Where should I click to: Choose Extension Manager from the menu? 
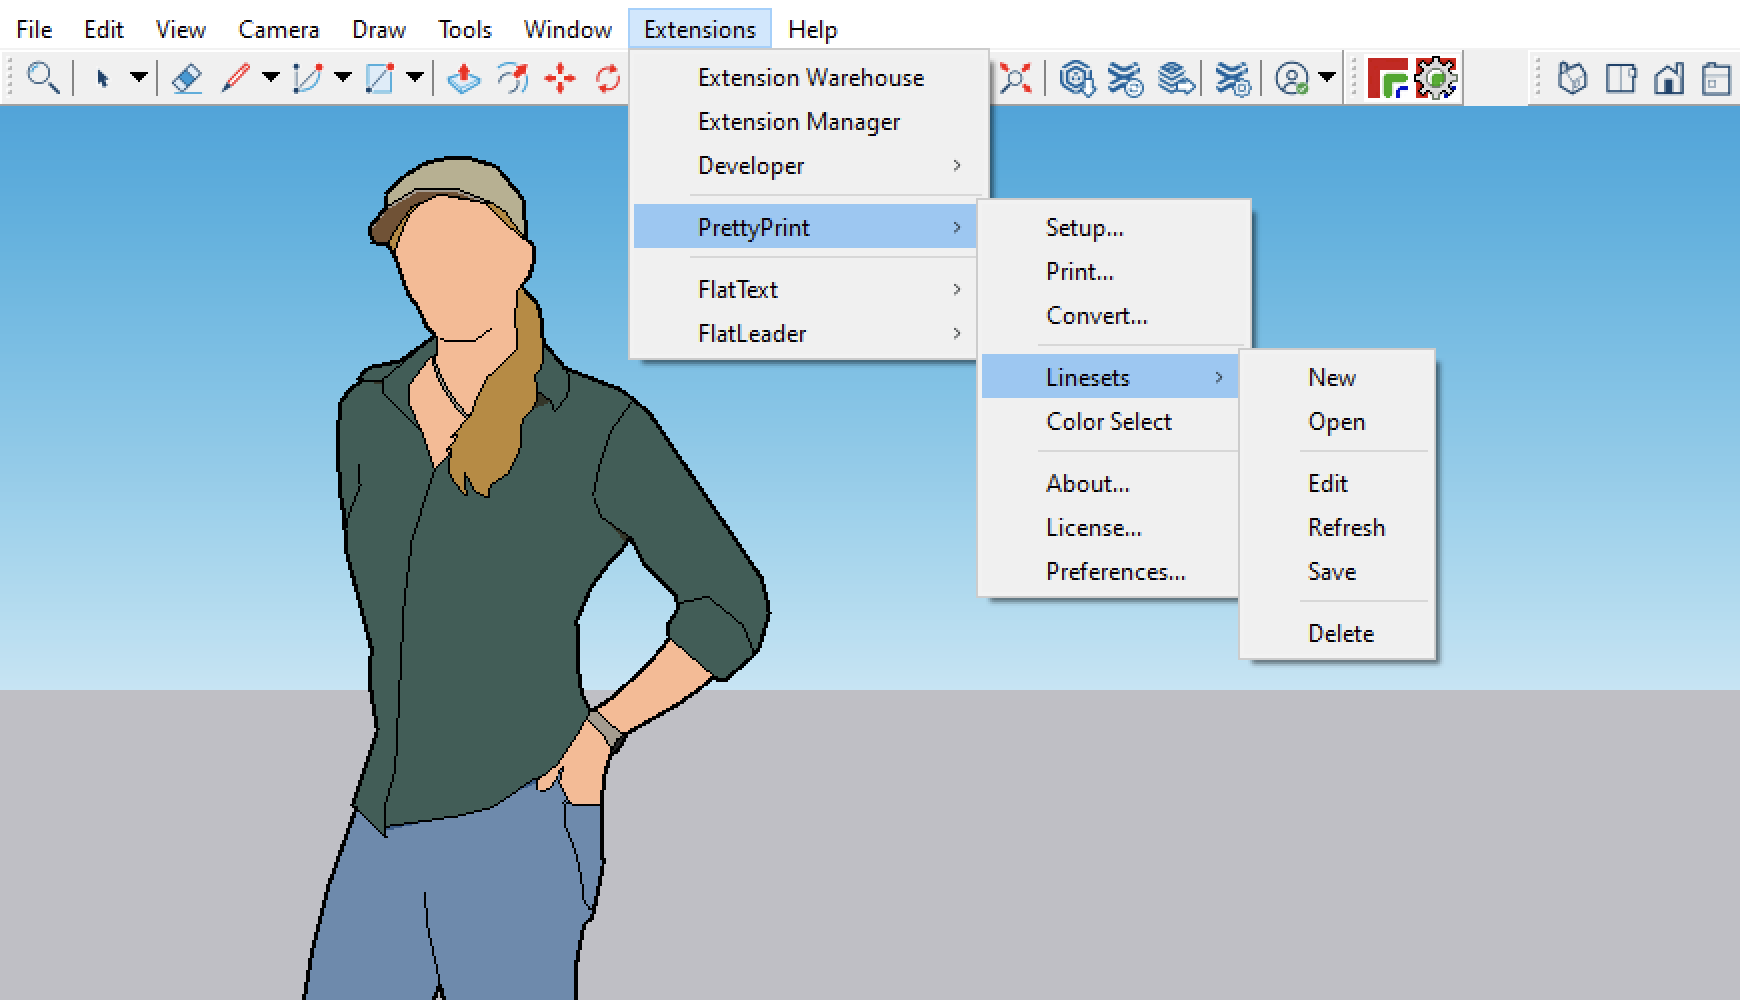coord(799,122)
